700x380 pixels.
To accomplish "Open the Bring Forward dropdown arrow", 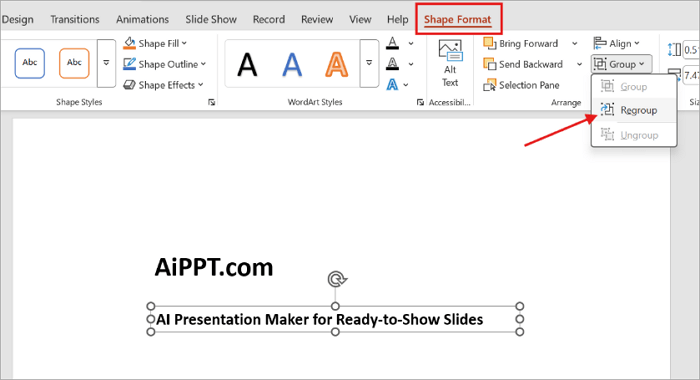I will (575, 44).
